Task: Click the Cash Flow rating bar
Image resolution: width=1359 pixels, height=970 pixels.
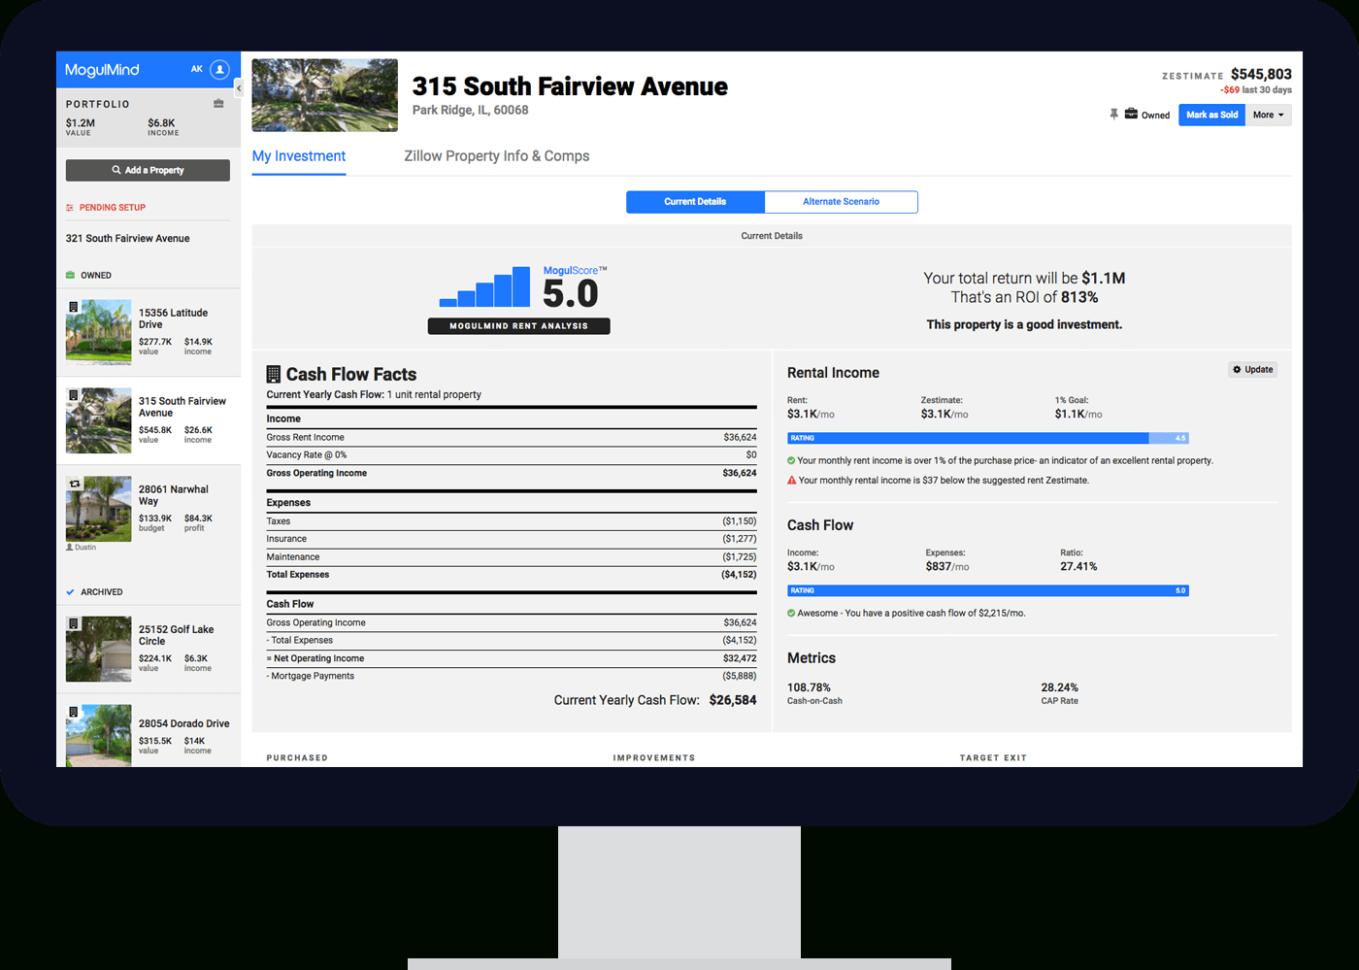Action: coord(985,590)
